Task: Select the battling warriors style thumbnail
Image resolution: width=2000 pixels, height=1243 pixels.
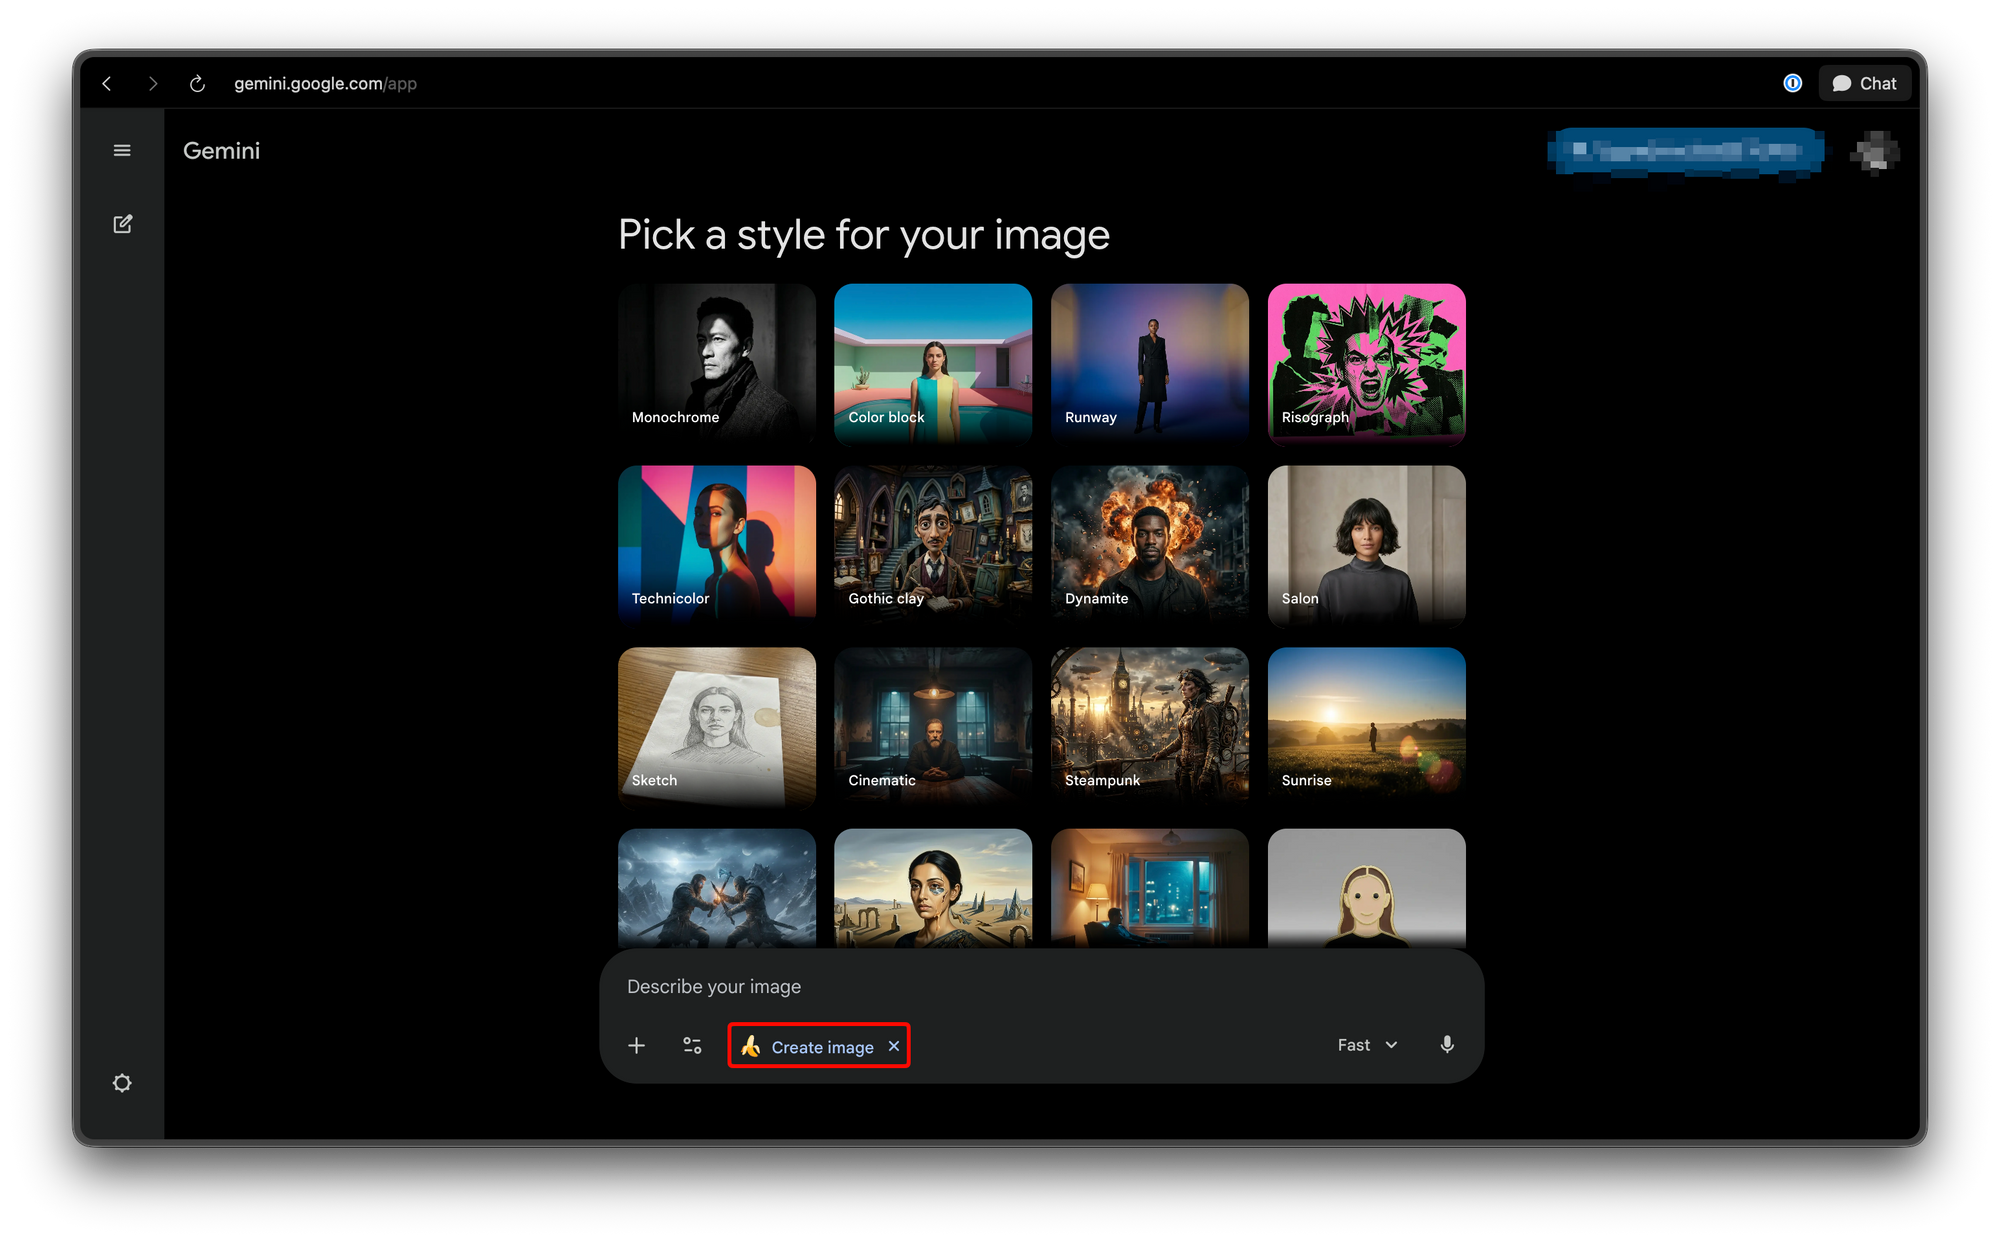Action: [717, 888]
